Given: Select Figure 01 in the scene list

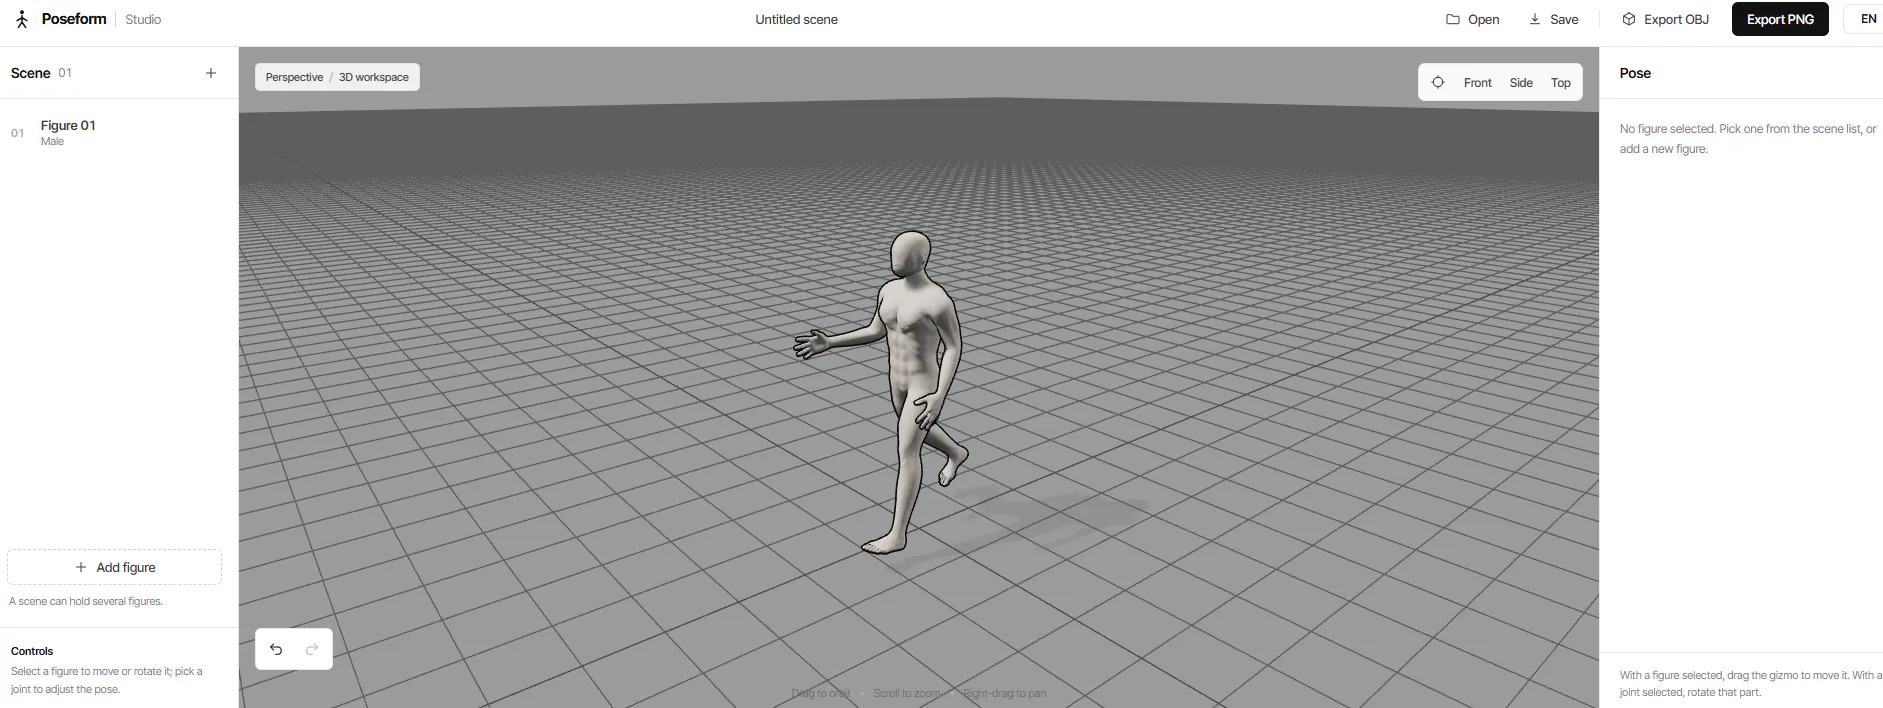Looking at the screenshot, I should pos(119,132).
